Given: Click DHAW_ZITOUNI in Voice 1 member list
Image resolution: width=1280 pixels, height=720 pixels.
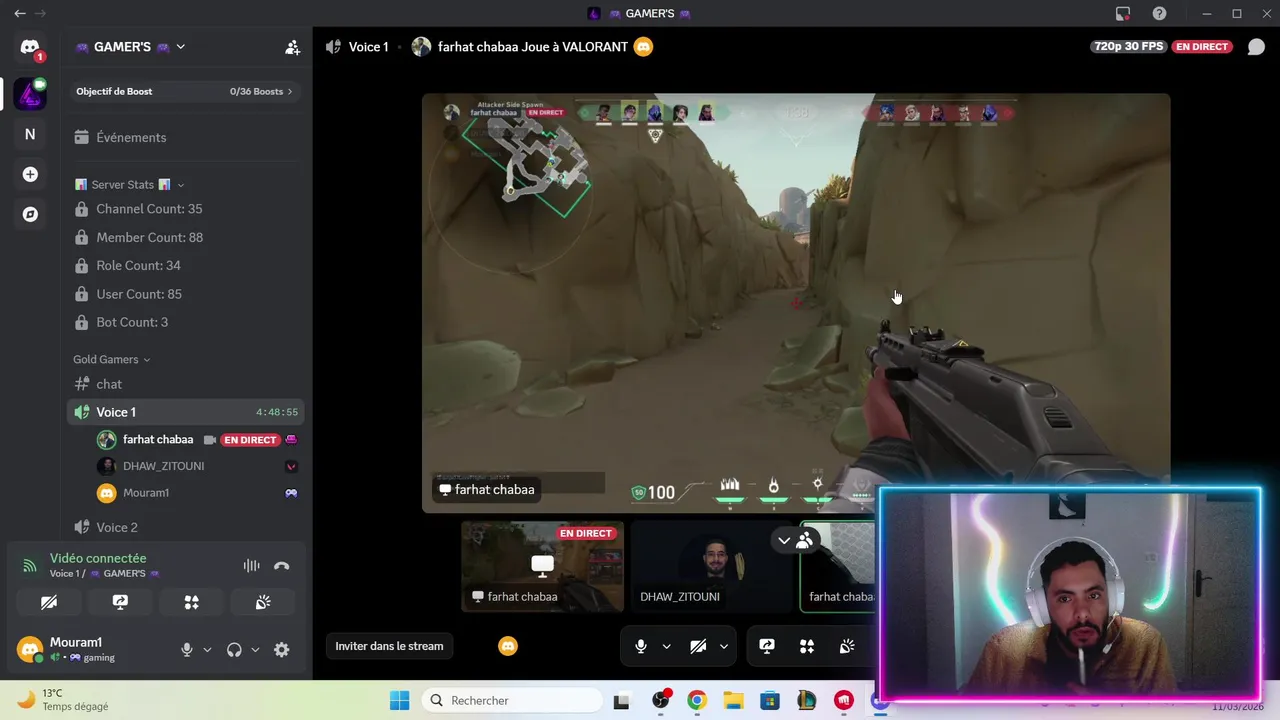Looking at the screenshot, I should 163,466.
